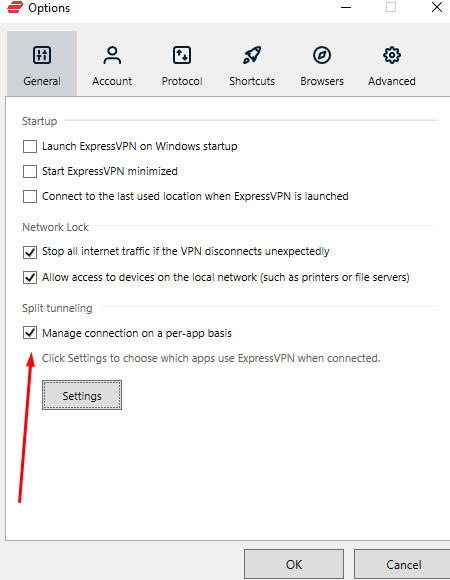Click the Advanced gear icon
The height and width of the screenshot is (580, 450).
(392, 55)
